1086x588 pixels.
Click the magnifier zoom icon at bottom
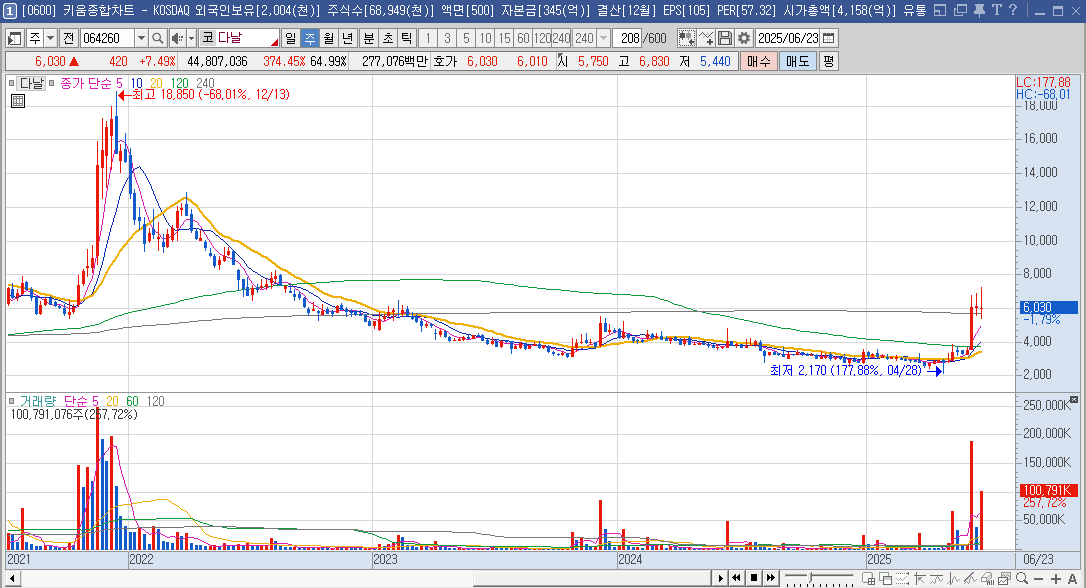1022,578
